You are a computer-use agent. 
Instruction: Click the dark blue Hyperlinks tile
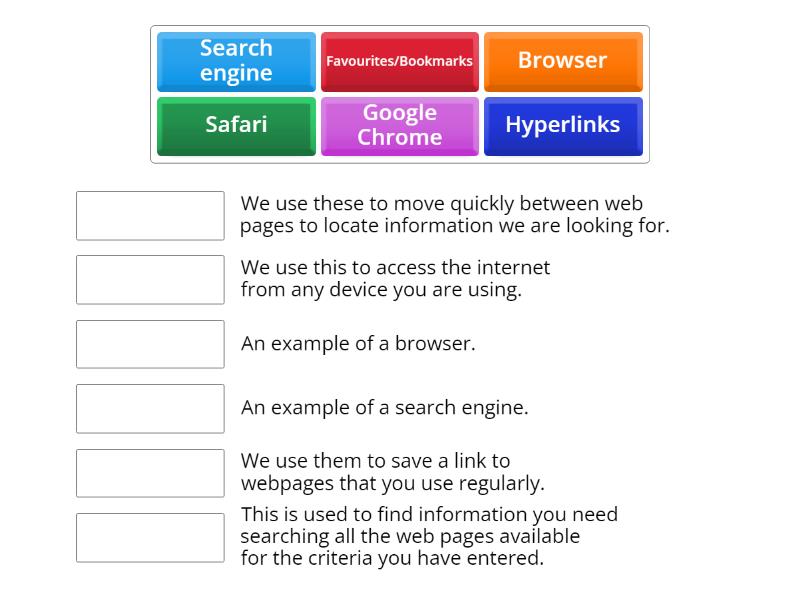562,125
